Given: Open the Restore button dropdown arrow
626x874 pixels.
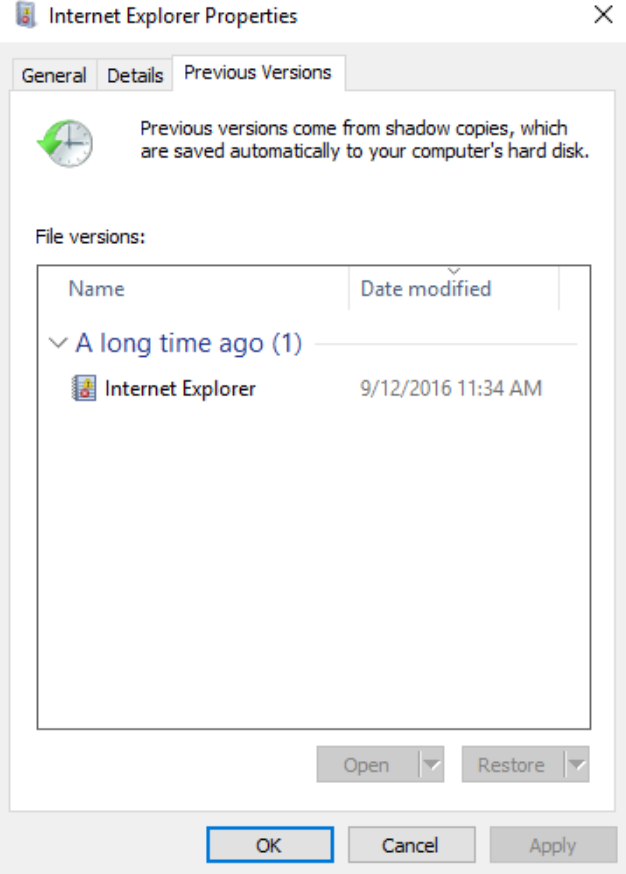Looking at the screenshot, I should (x=577, y=764).
